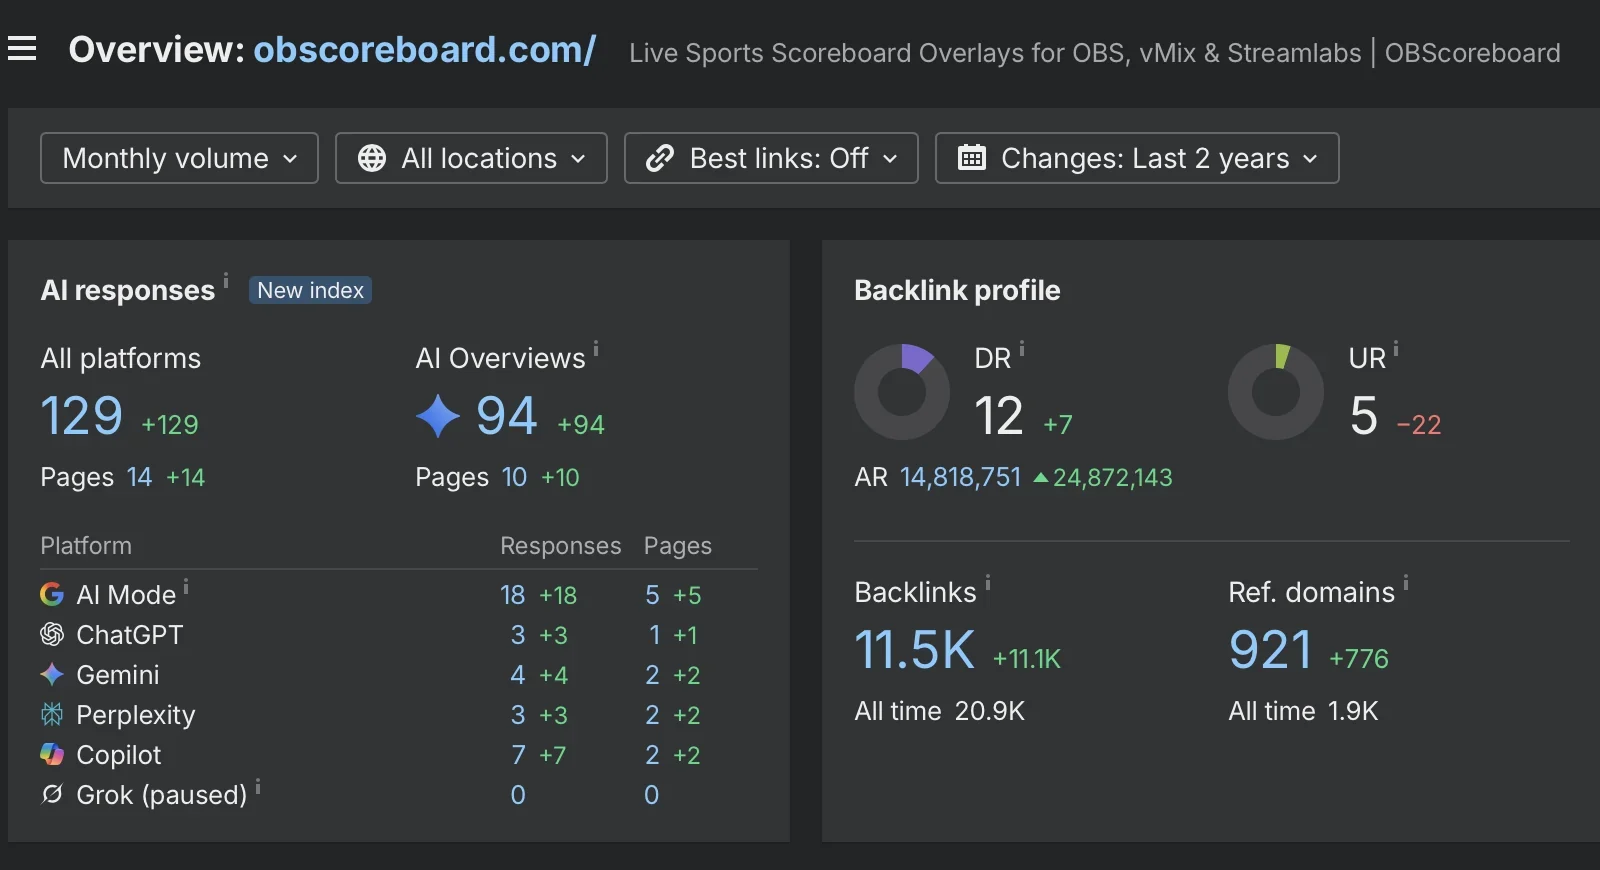Click the info icon beside AI responses

[x=226, y=280]
